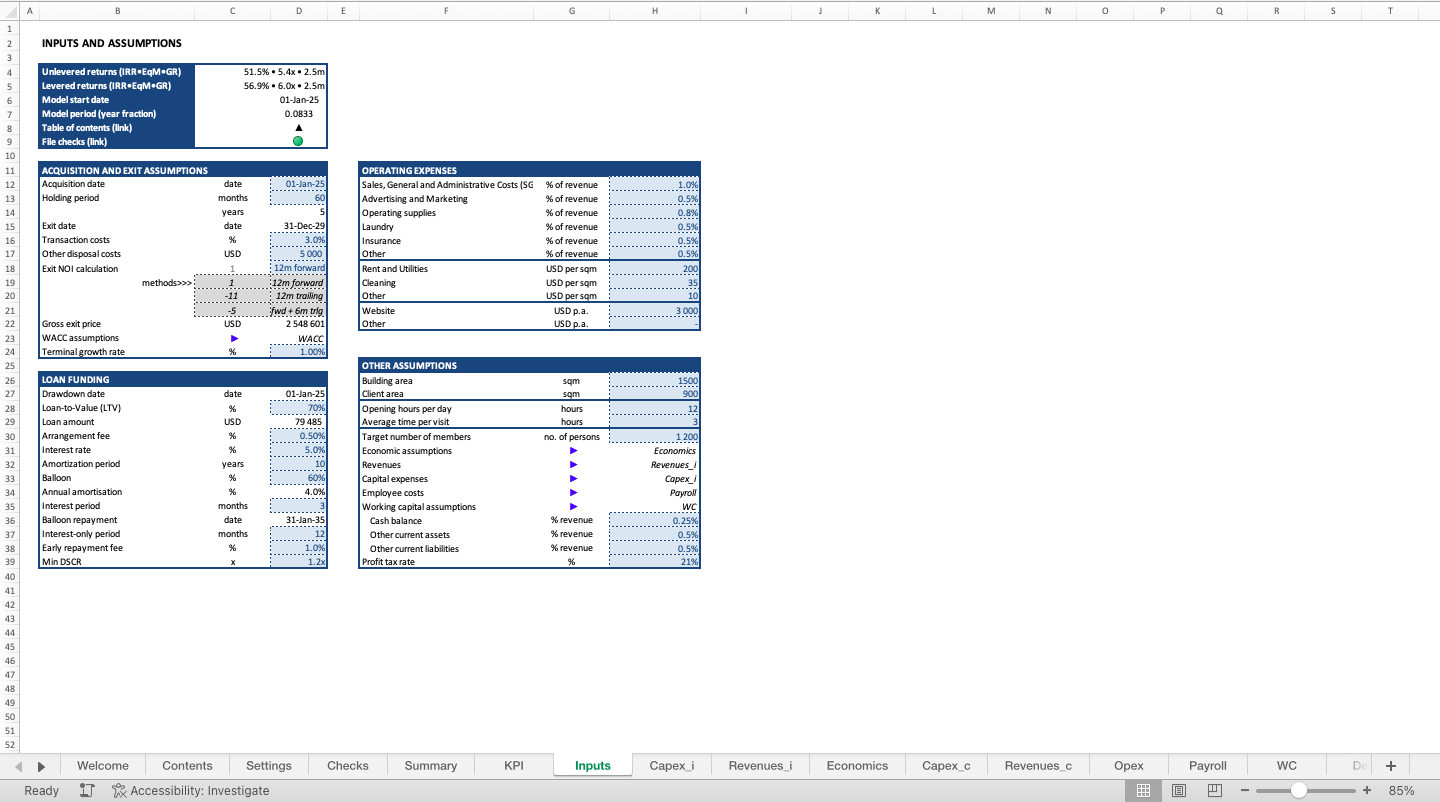
Task: Select the Normal view icon
Action: (1143, 790)
